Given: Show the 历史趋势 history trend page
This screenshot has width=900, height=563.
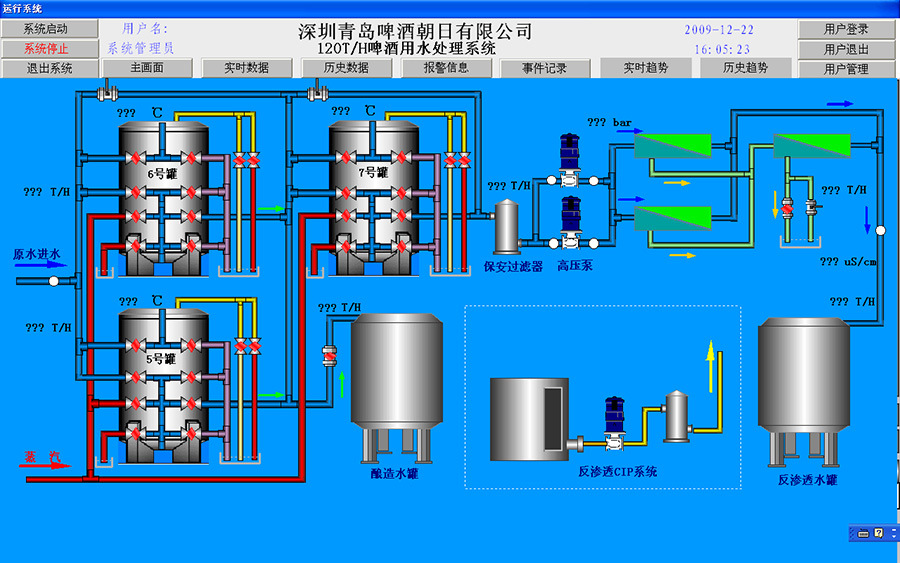Looking at the screenshot, I should [x=746, y=68].
